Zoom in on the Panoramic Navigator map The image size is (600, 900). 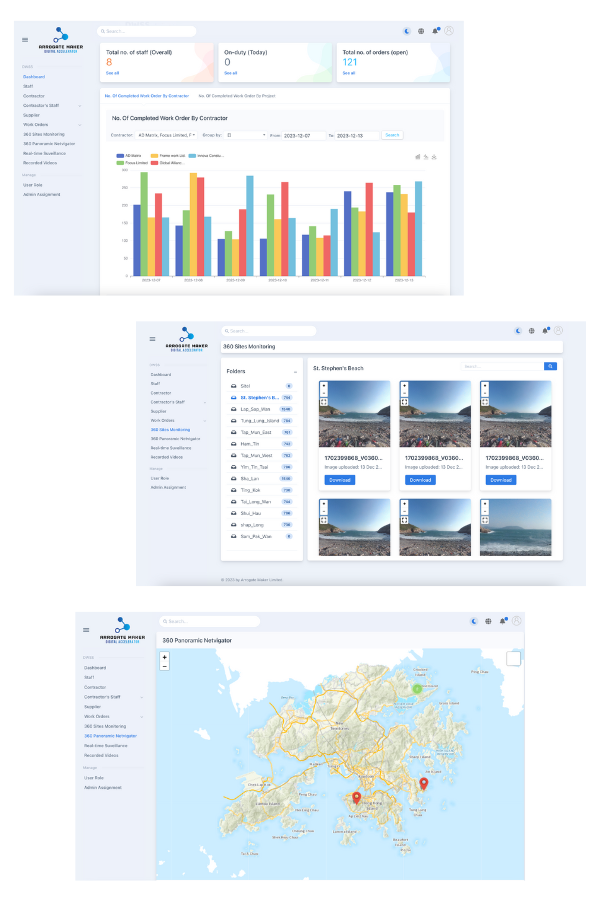click(x=165, y=656)
